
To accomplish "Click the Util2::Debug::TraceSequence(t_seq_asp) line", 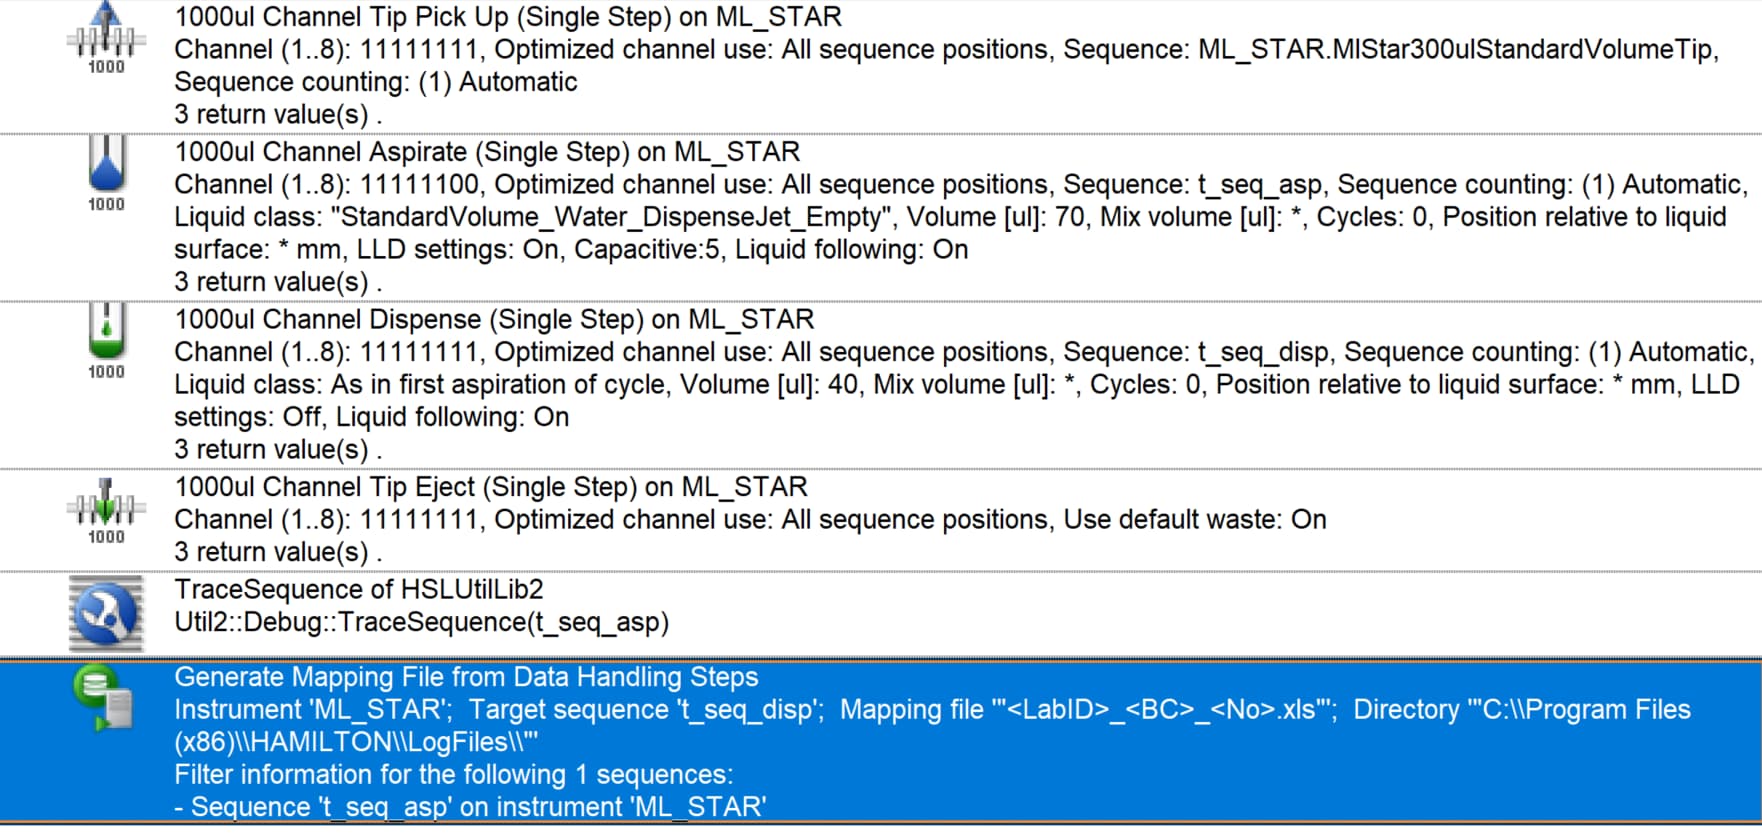I will click(421, 622).
